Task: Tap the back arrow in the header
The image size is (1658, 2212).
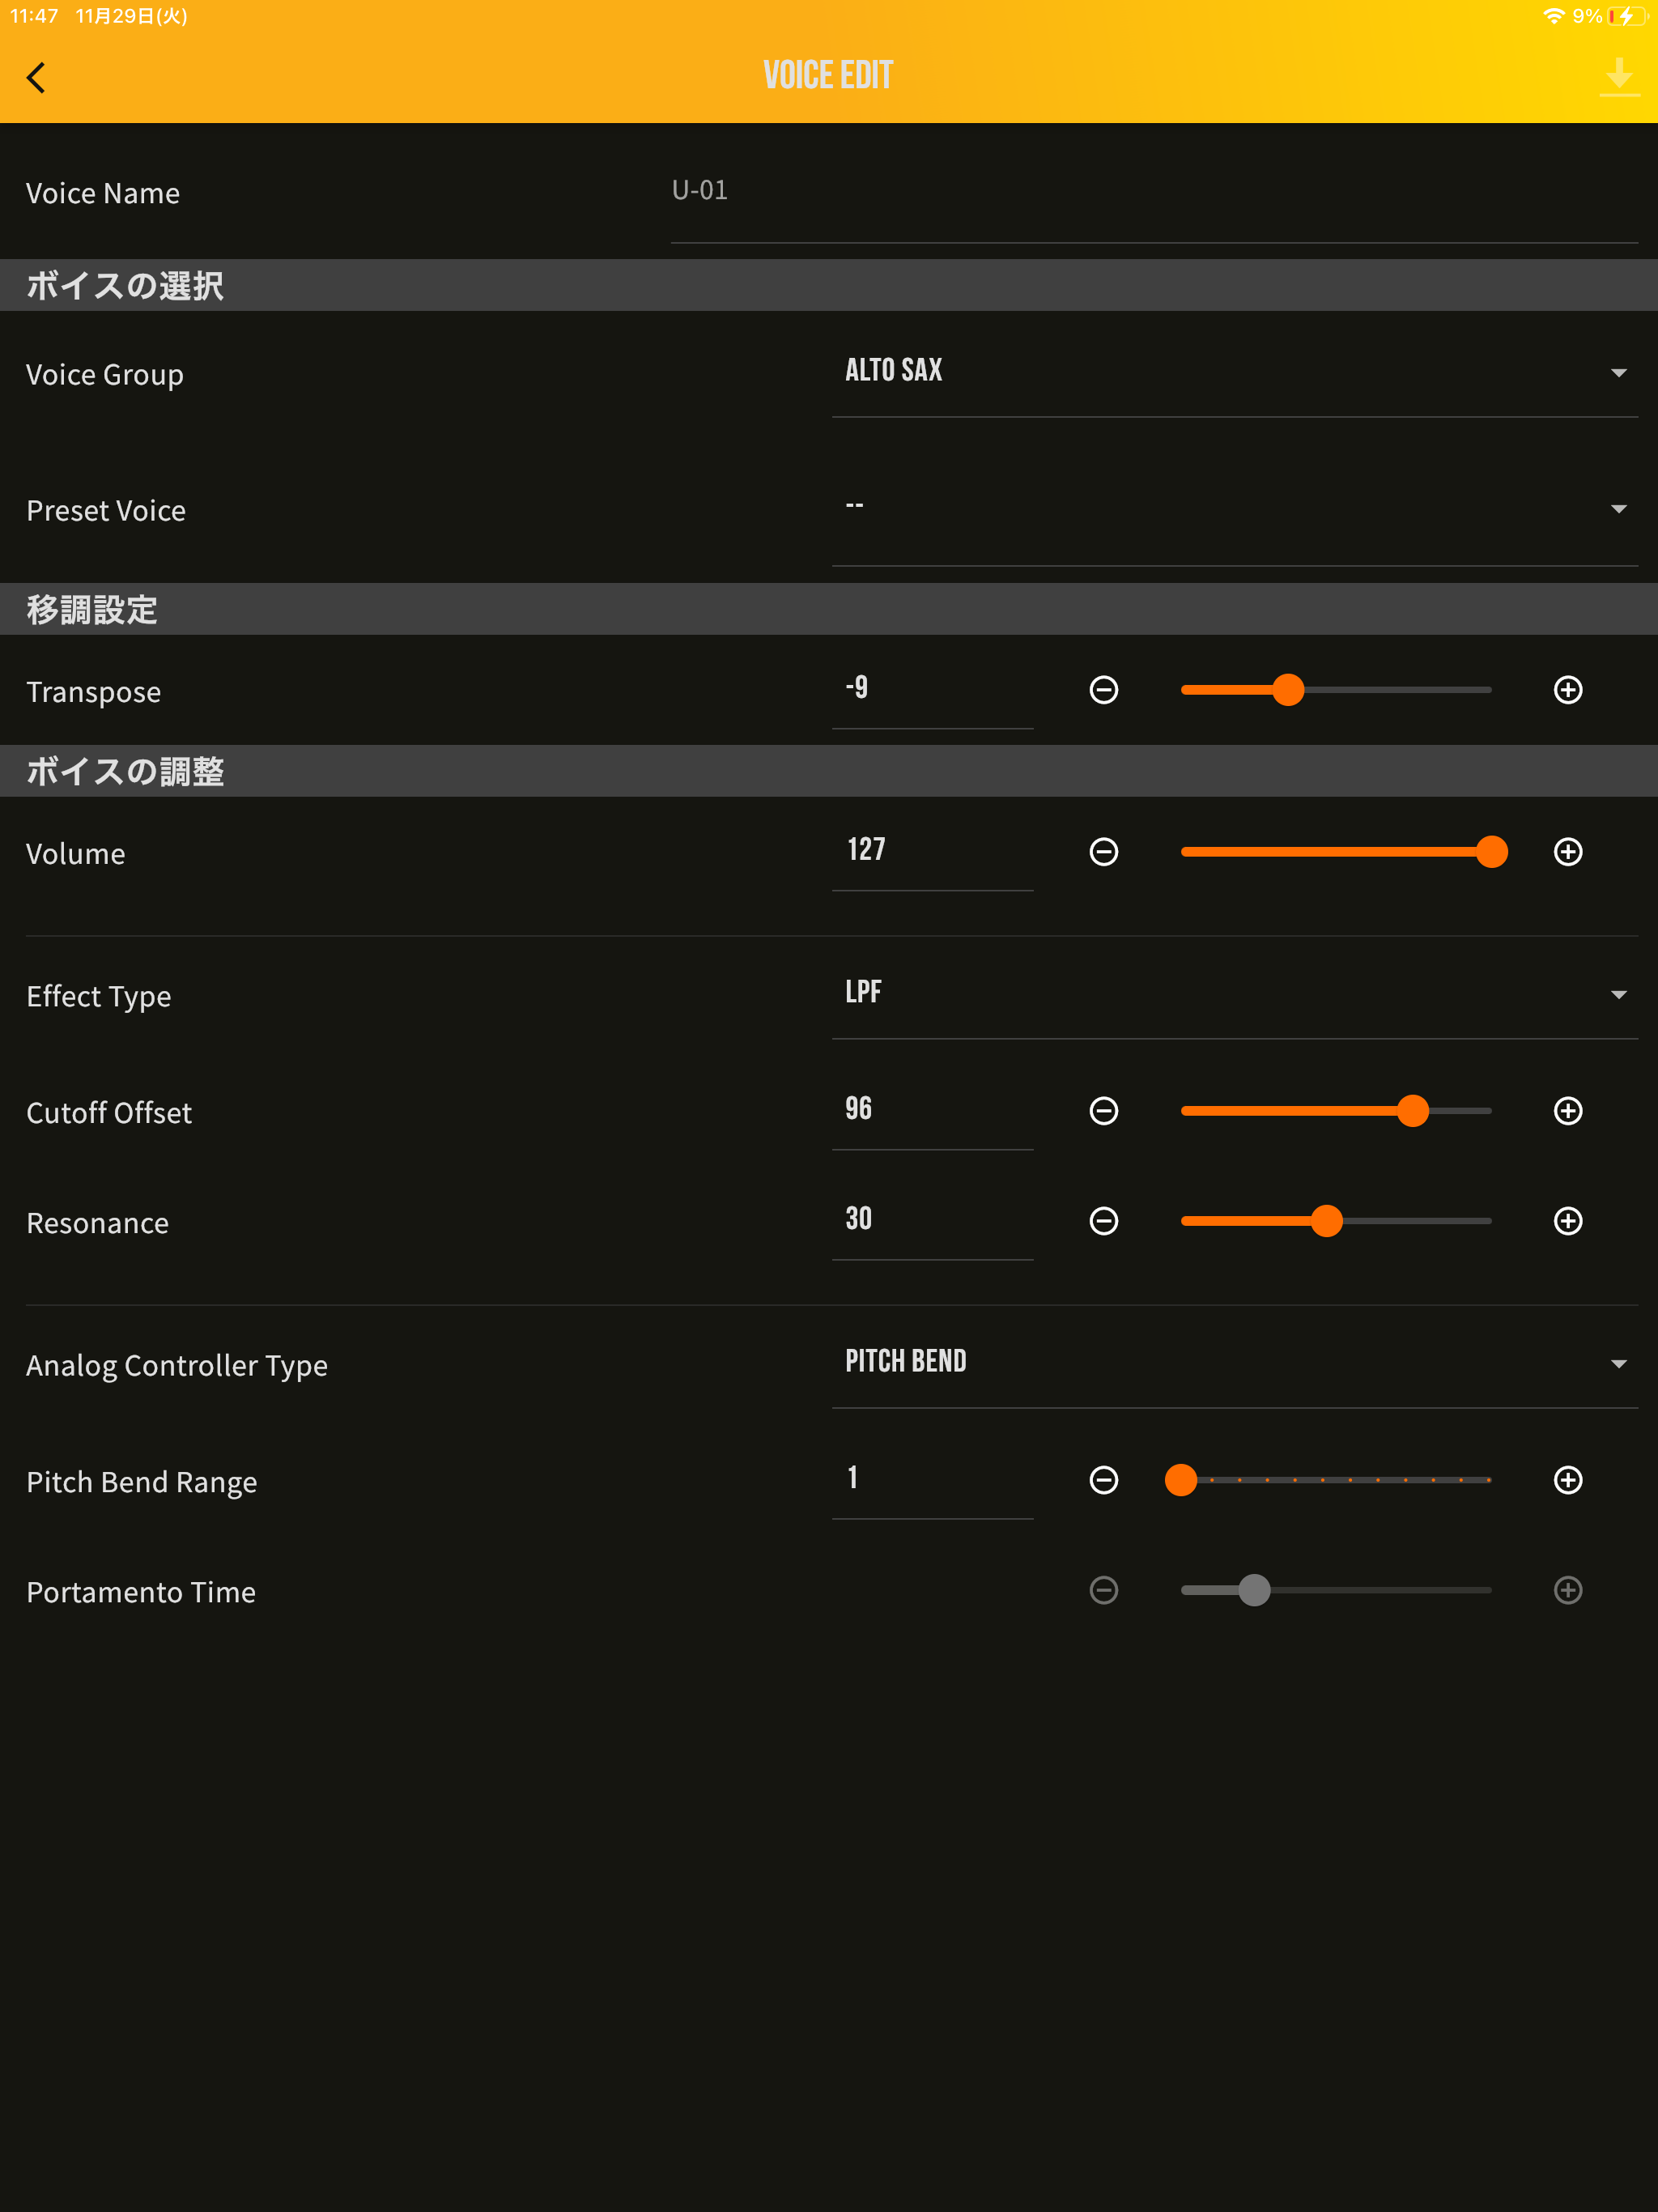Action: 37,77
